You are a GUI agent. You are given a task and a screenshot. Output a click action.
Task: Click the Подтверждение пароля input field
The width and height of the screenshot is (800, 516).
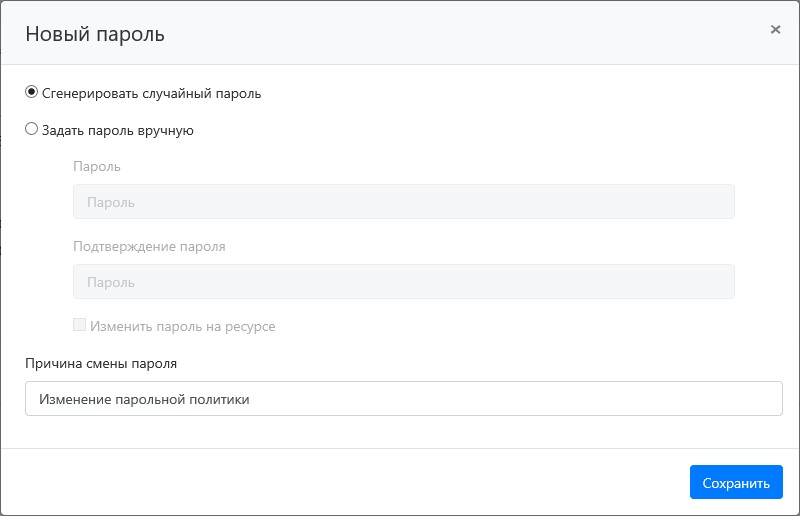(403, 281)
